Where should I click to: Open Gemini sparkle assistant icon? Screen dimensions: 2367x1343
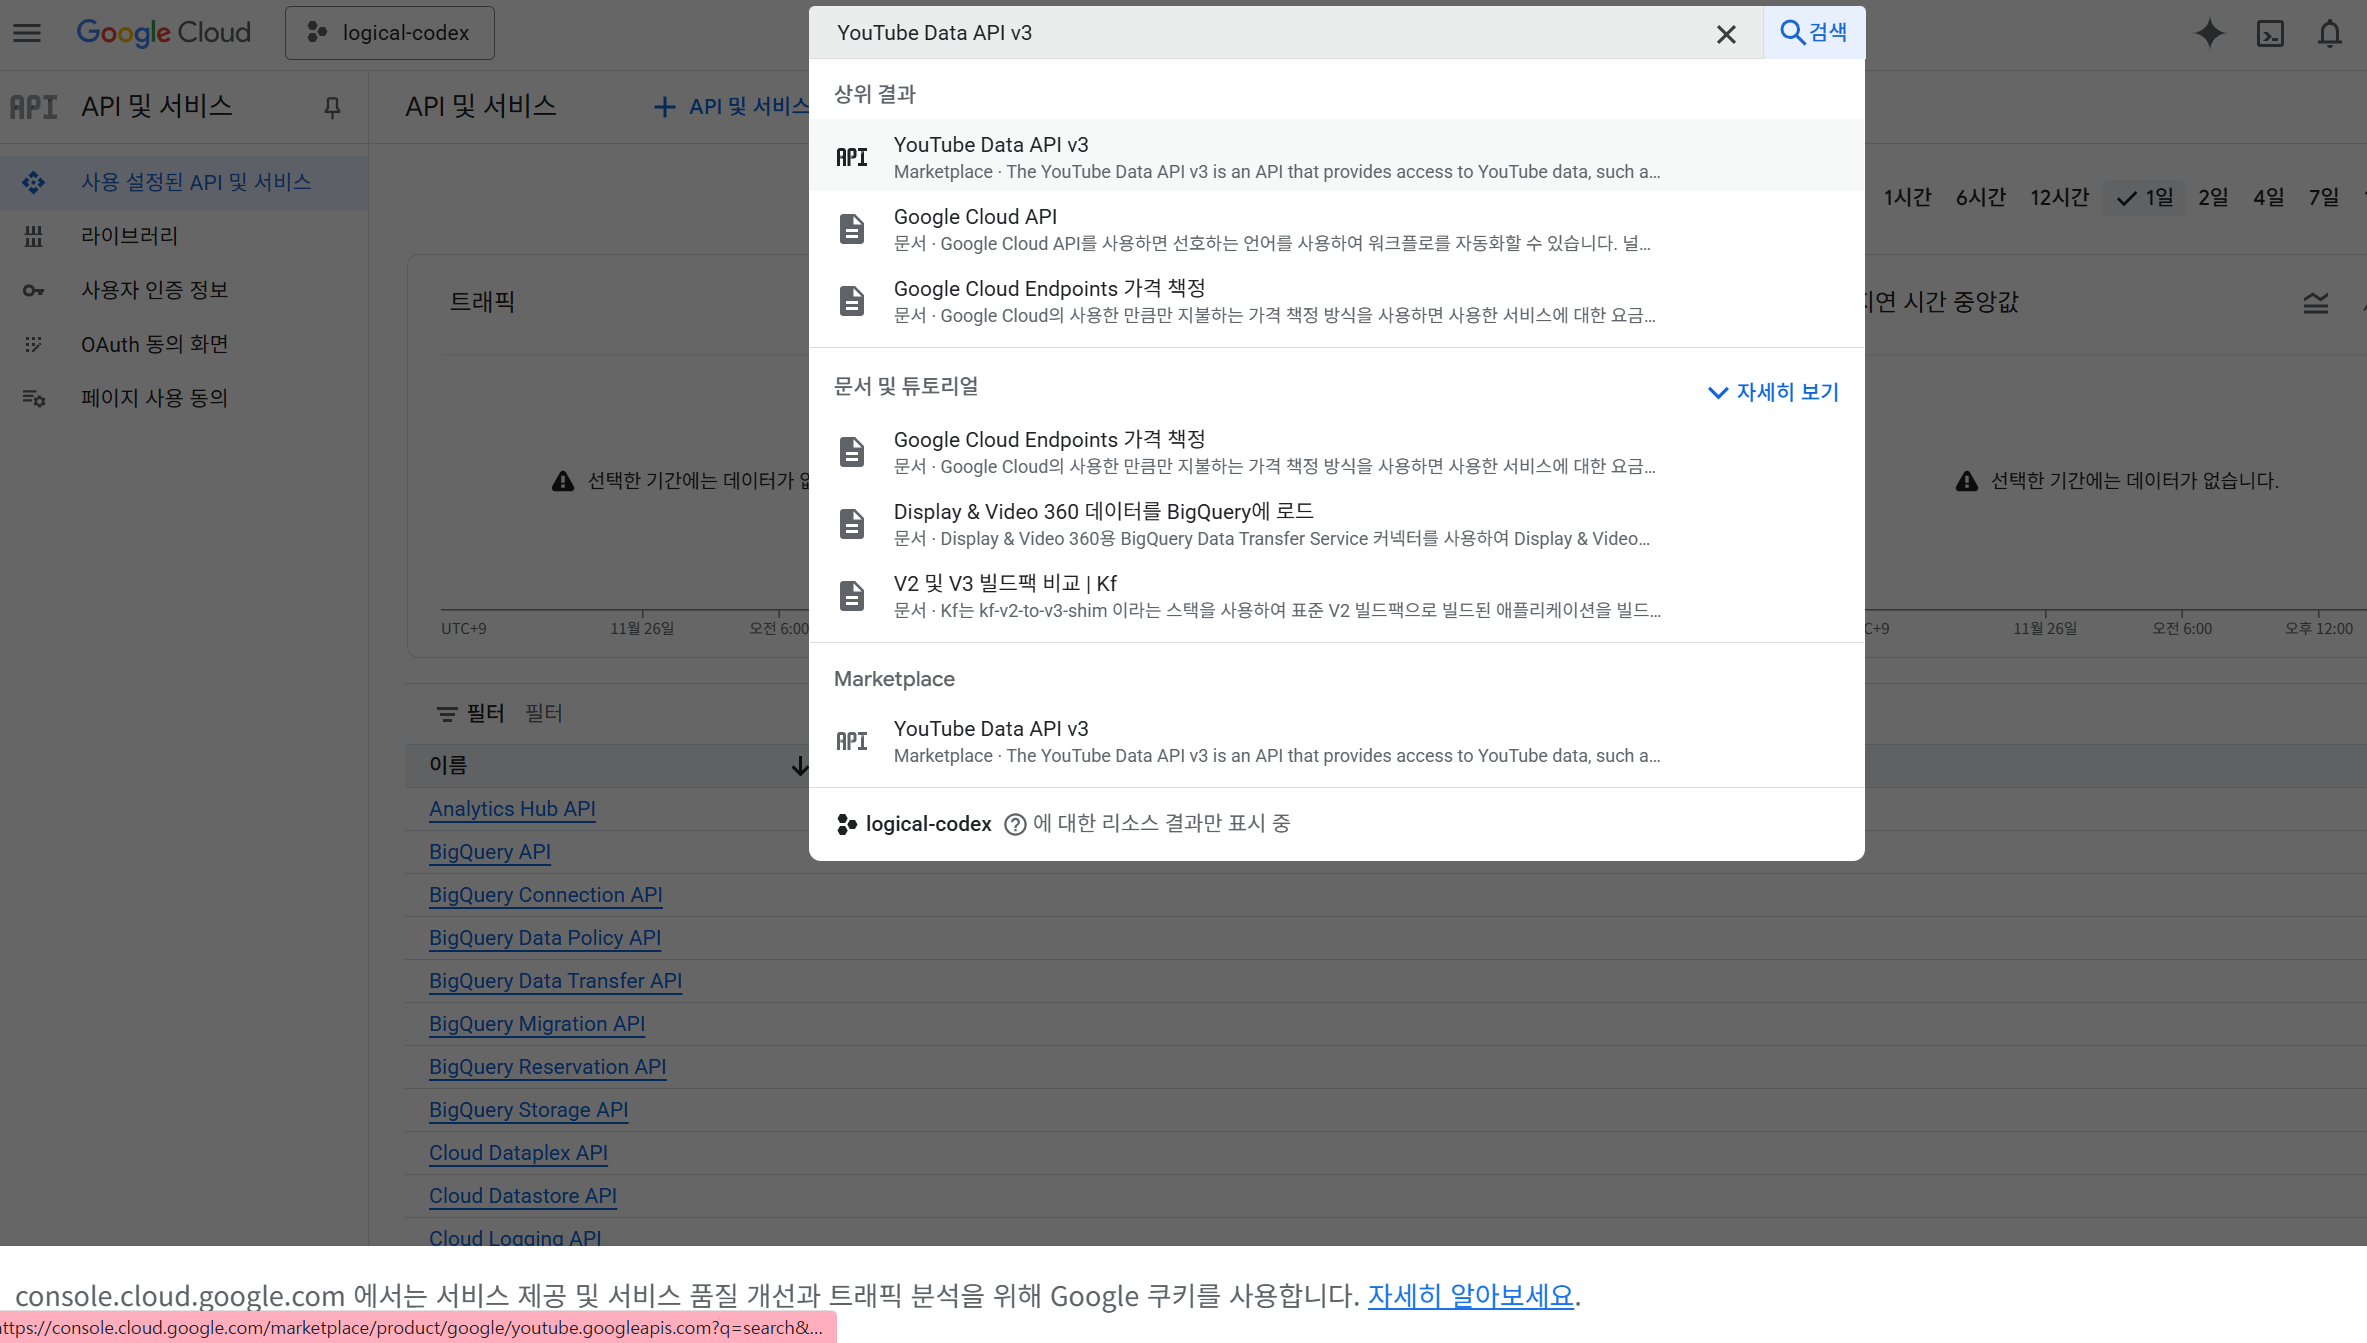click(x=2209, y=34)
